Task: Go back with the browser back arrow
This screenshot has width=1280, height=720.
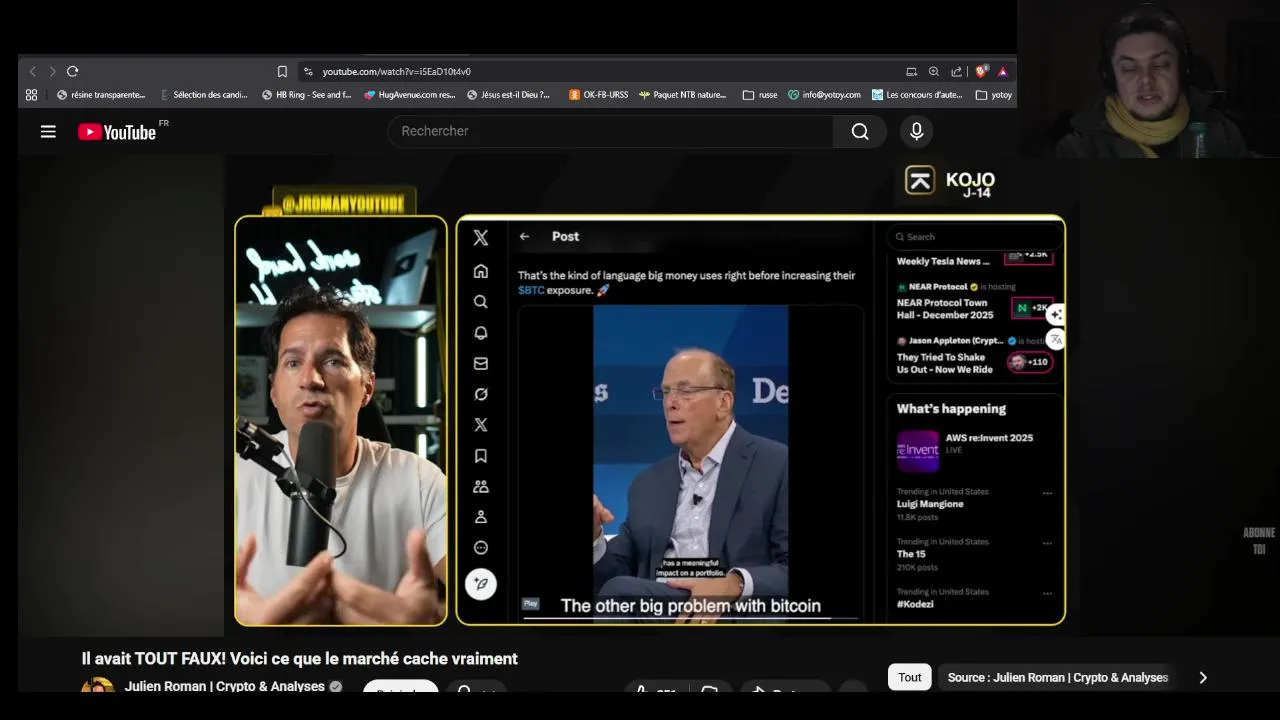Action: coord(32,71)
